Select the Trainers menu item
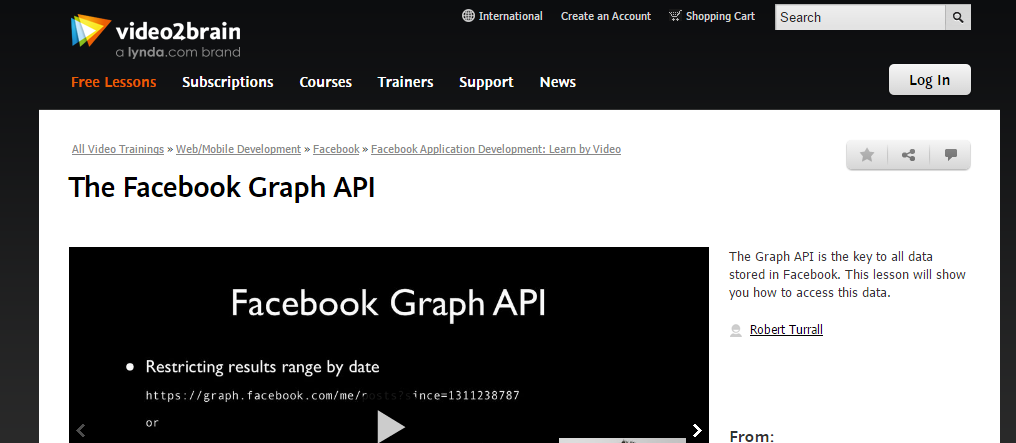 406,82
